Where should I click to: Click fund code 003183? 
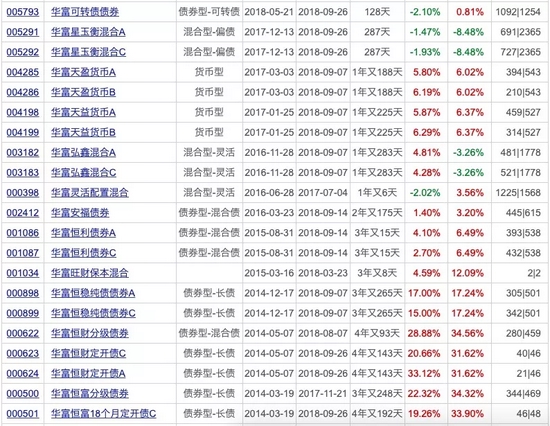(x=23, y=173)
